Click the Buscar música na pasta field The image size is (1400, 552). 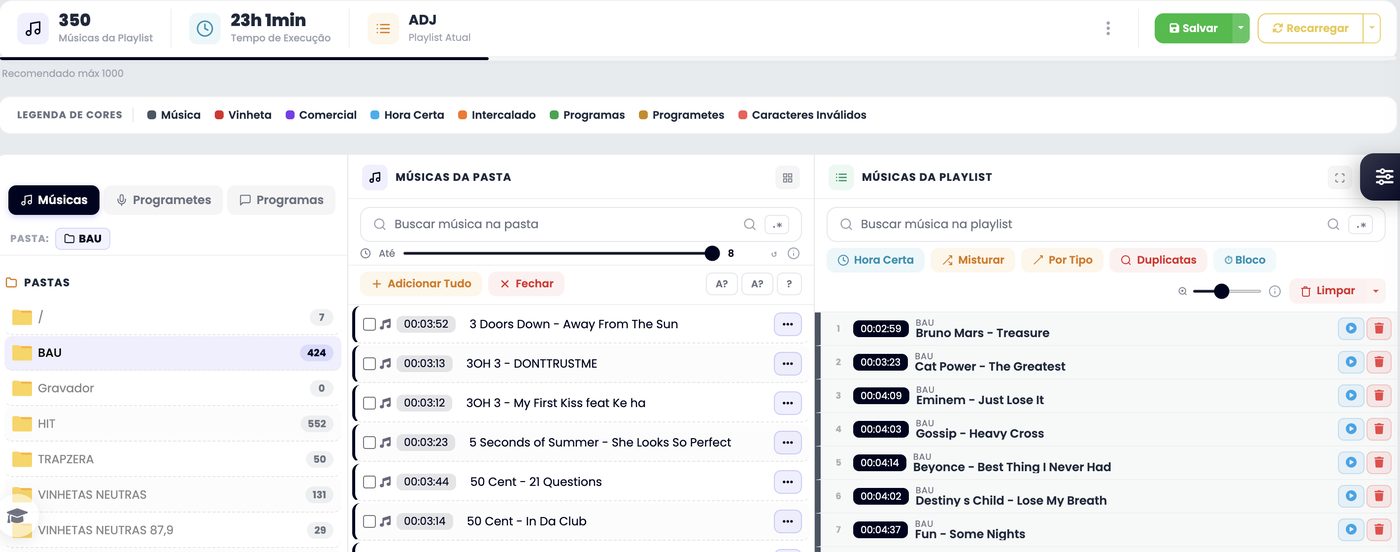tap(581, 225)
